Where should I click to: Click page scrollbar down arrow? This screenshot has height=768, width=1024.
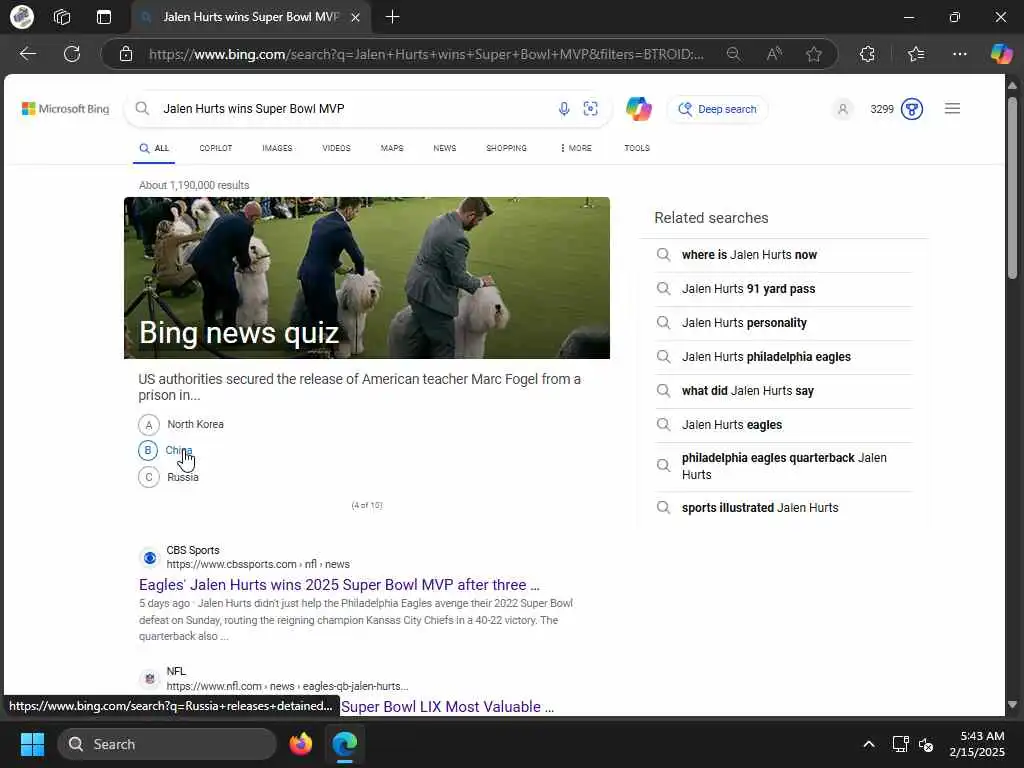(1012, 705)
